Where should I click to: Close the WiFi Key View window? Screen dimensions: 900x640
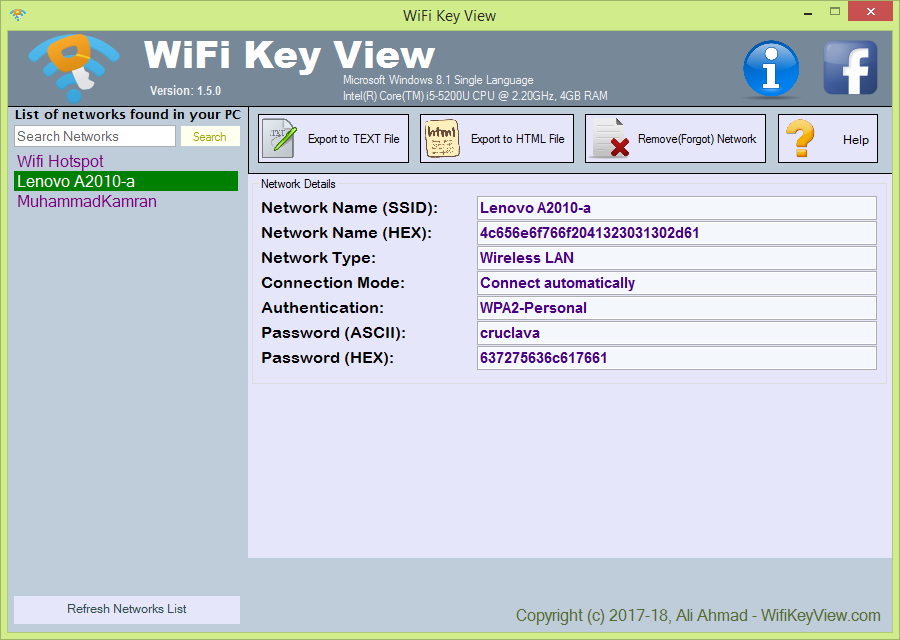871,11
